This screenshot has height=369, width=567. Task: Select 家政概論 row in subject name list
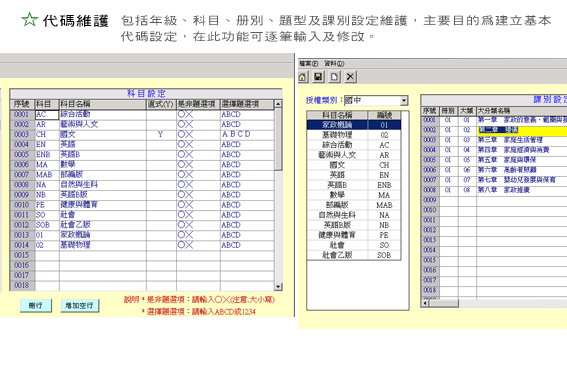coord(354,125)
